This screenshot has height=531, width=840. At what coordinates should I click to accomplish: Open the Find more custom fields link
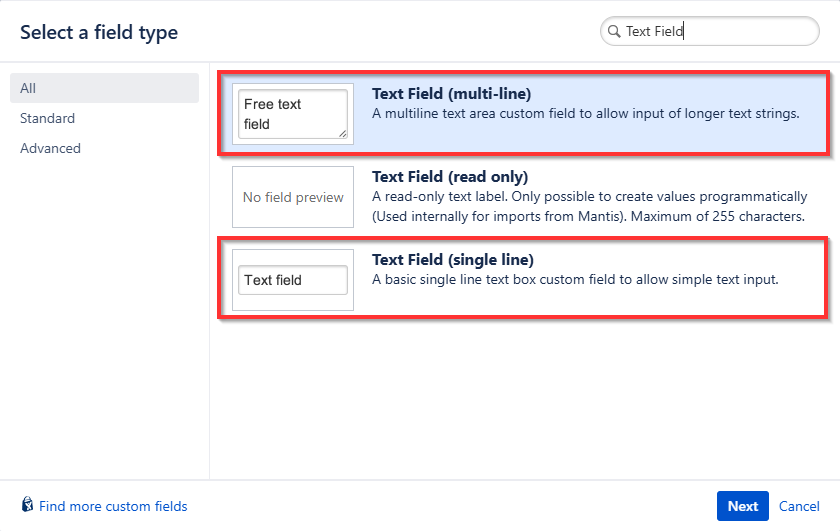[x=113, y=506]
